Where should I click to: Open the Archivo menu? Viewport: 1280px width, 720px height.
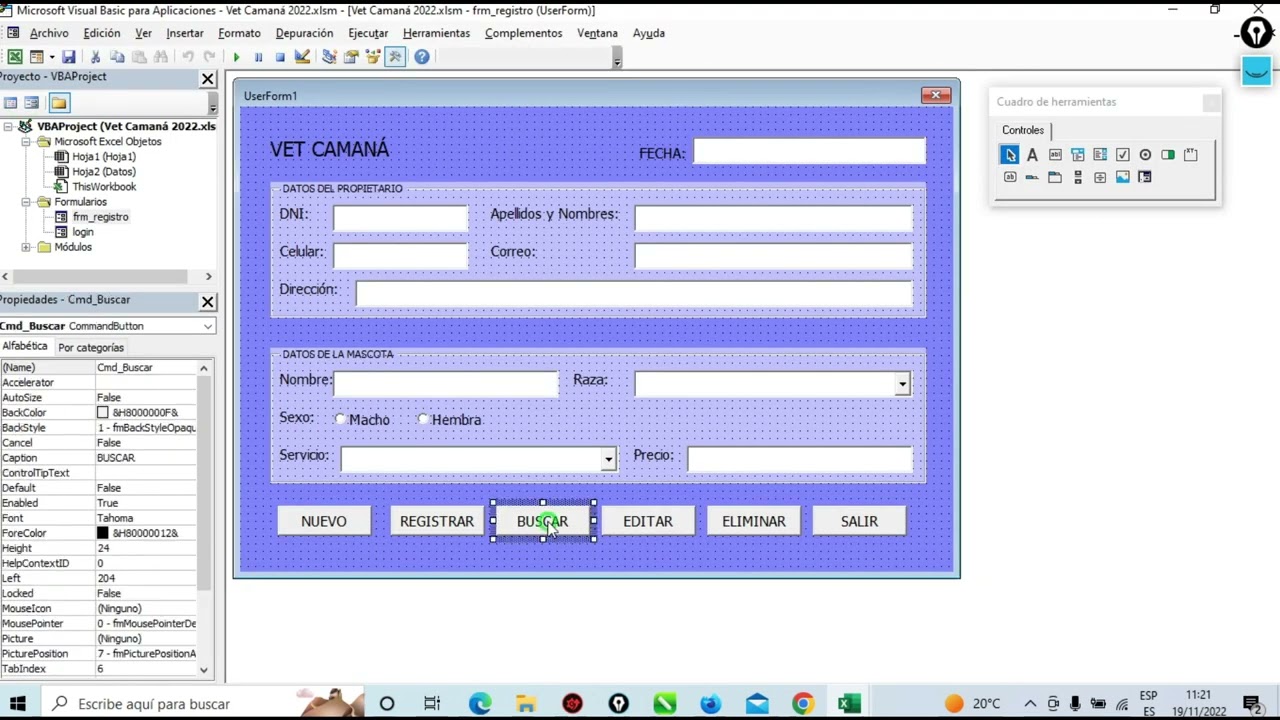pyautogui.click(x=49, y=33)
